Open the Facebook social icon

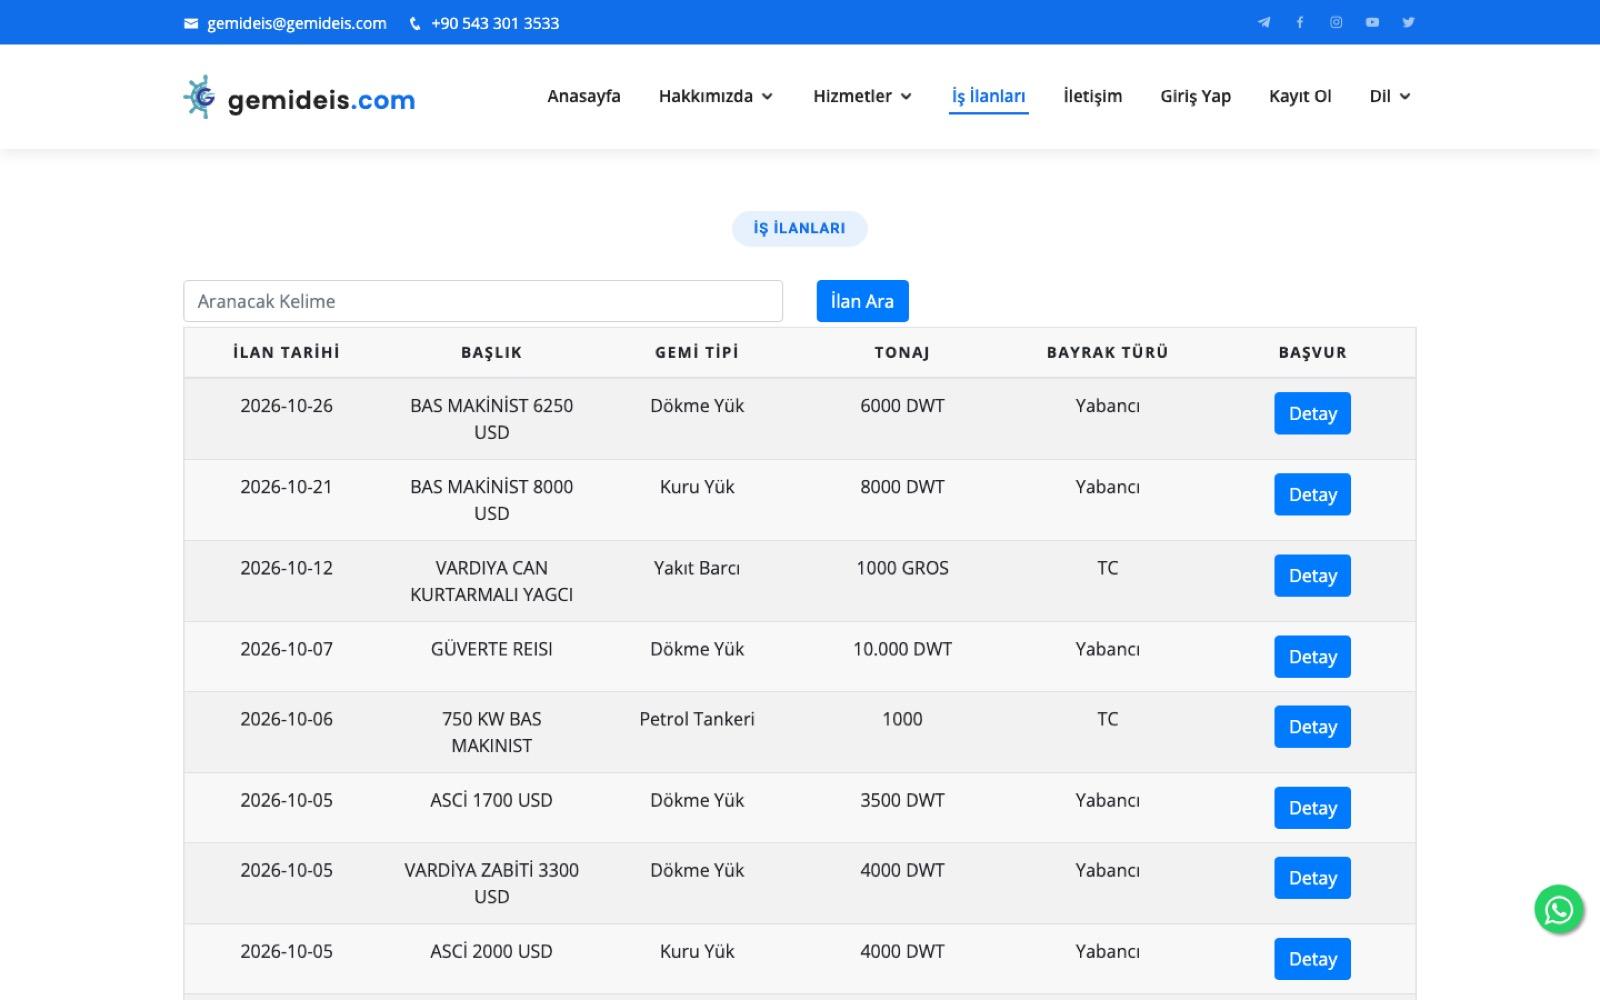[1300, 22]
